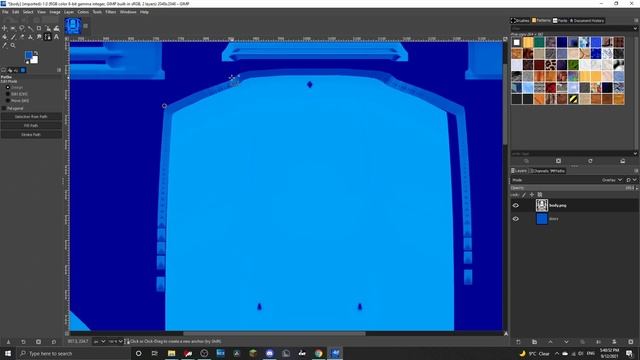Select the Text tool
This screenshot has width=640, height=360.
[x=56, y=37]
